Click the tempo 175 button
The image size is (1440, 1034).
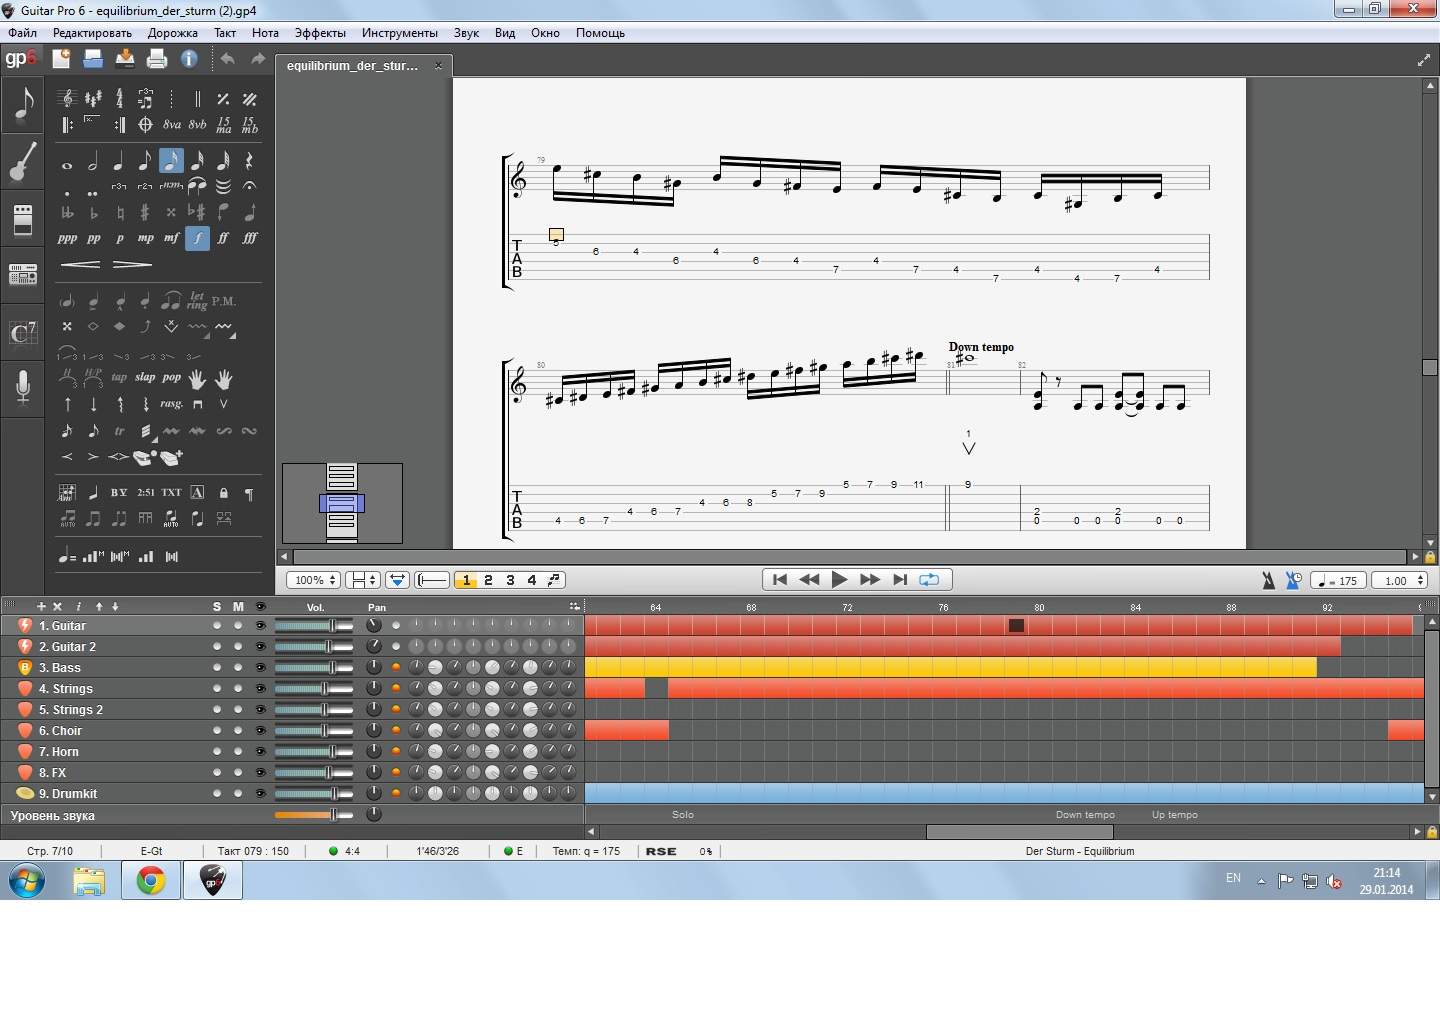coord(1338,580)
